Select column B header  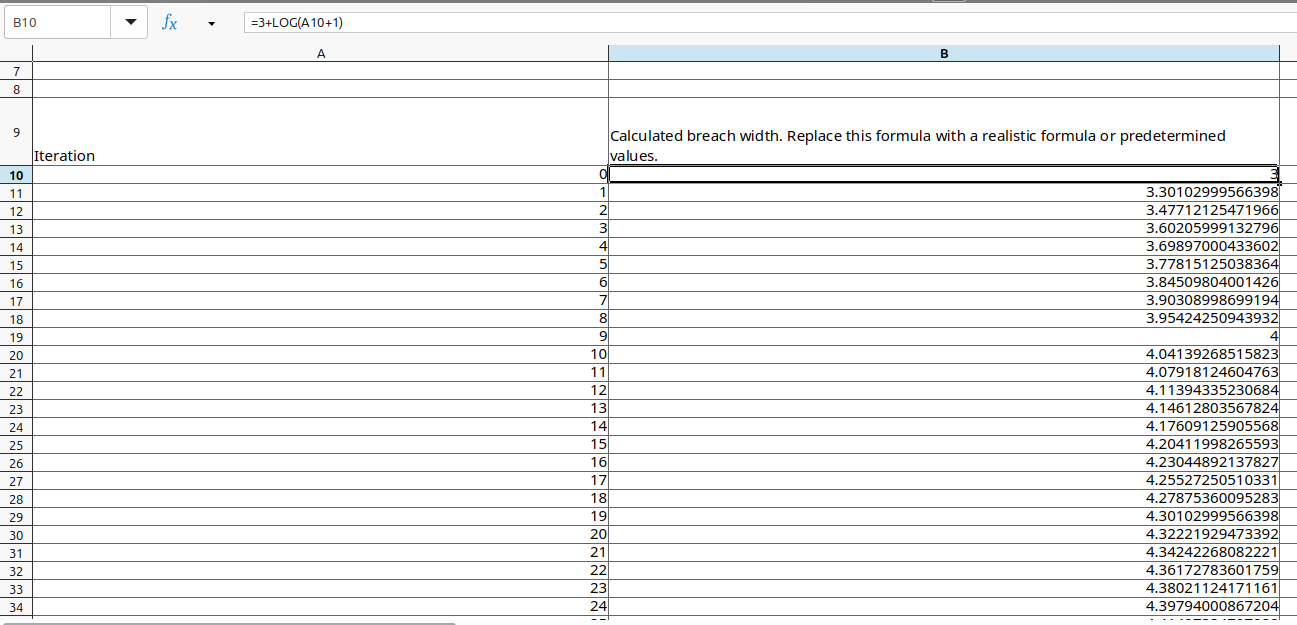(x=943, y=52)
